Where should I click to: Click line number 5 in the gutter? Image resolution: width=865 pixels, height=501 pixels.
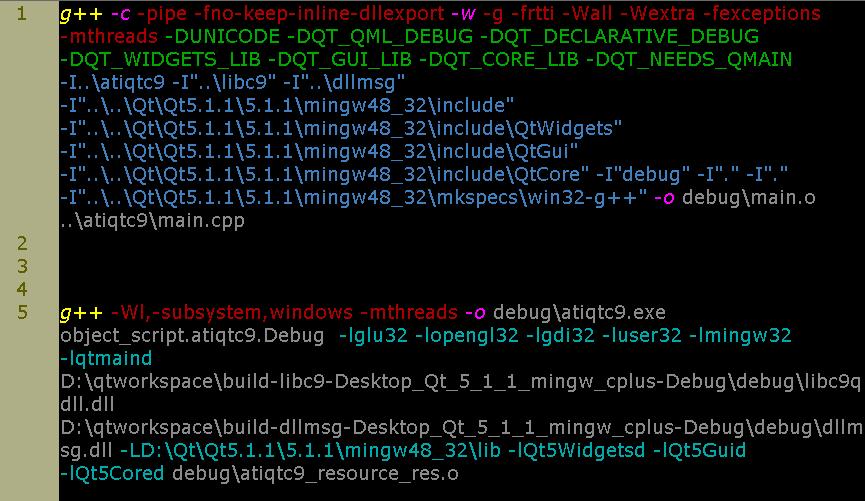coord(22,312)
